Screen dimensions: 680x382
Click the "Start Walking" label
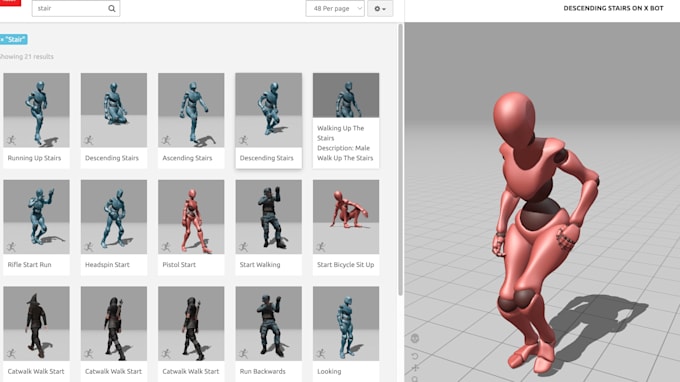(x=260, y=264)
